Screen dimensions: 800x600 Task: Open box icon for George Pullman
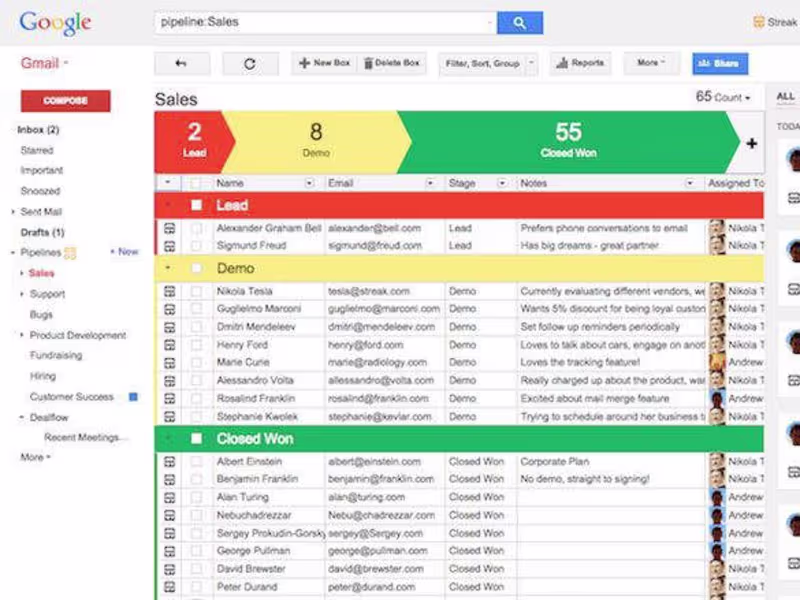[x=169, y=552]
